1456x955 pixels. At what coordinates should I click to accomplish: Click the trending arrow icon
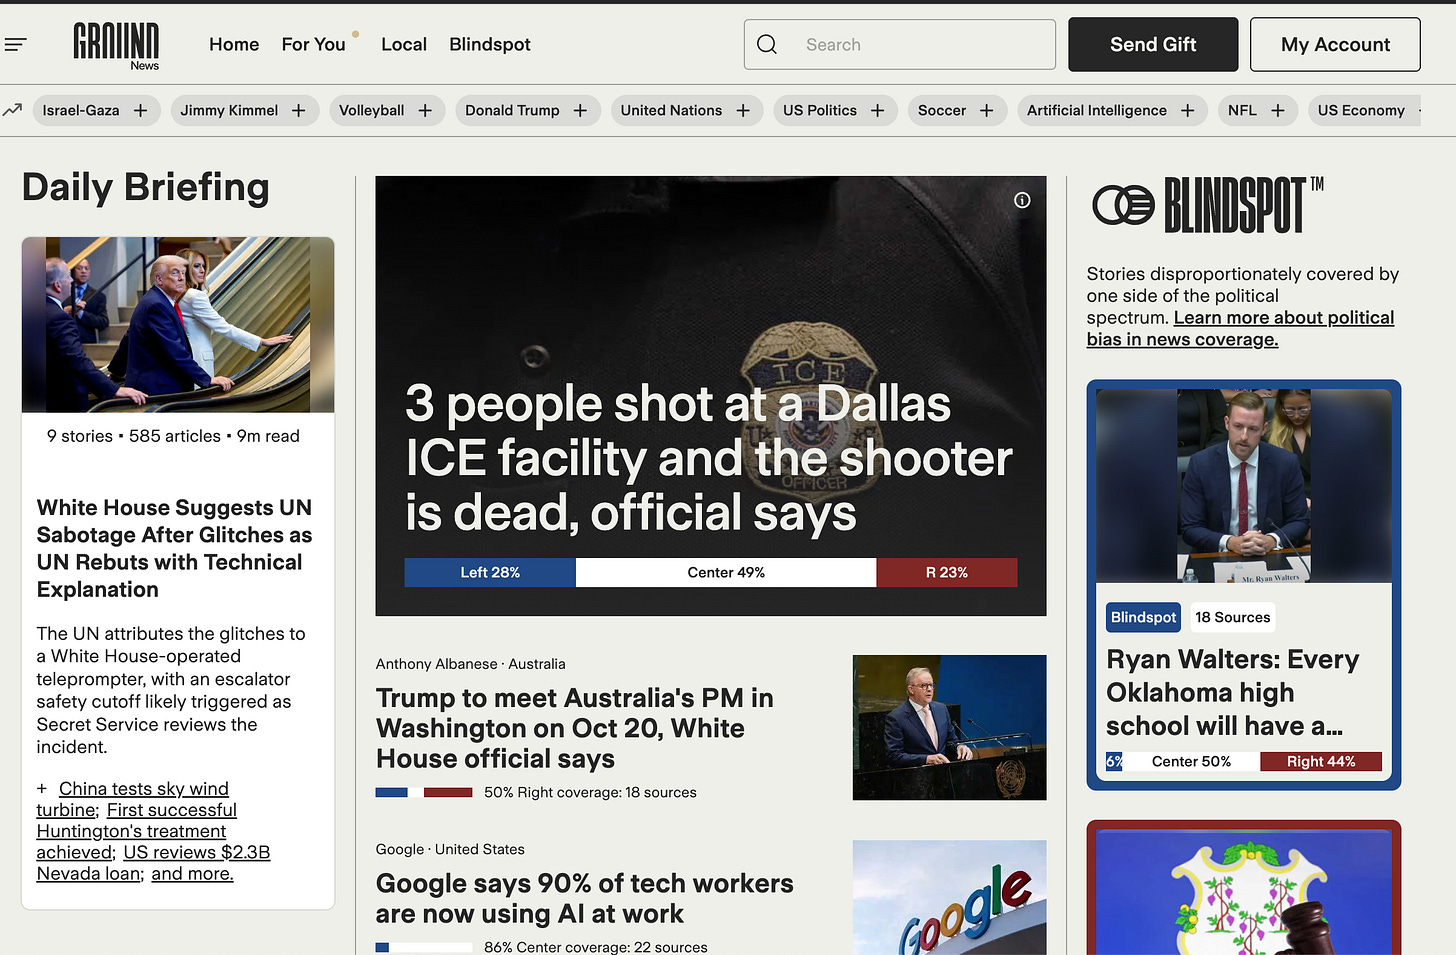coord(12,110)
